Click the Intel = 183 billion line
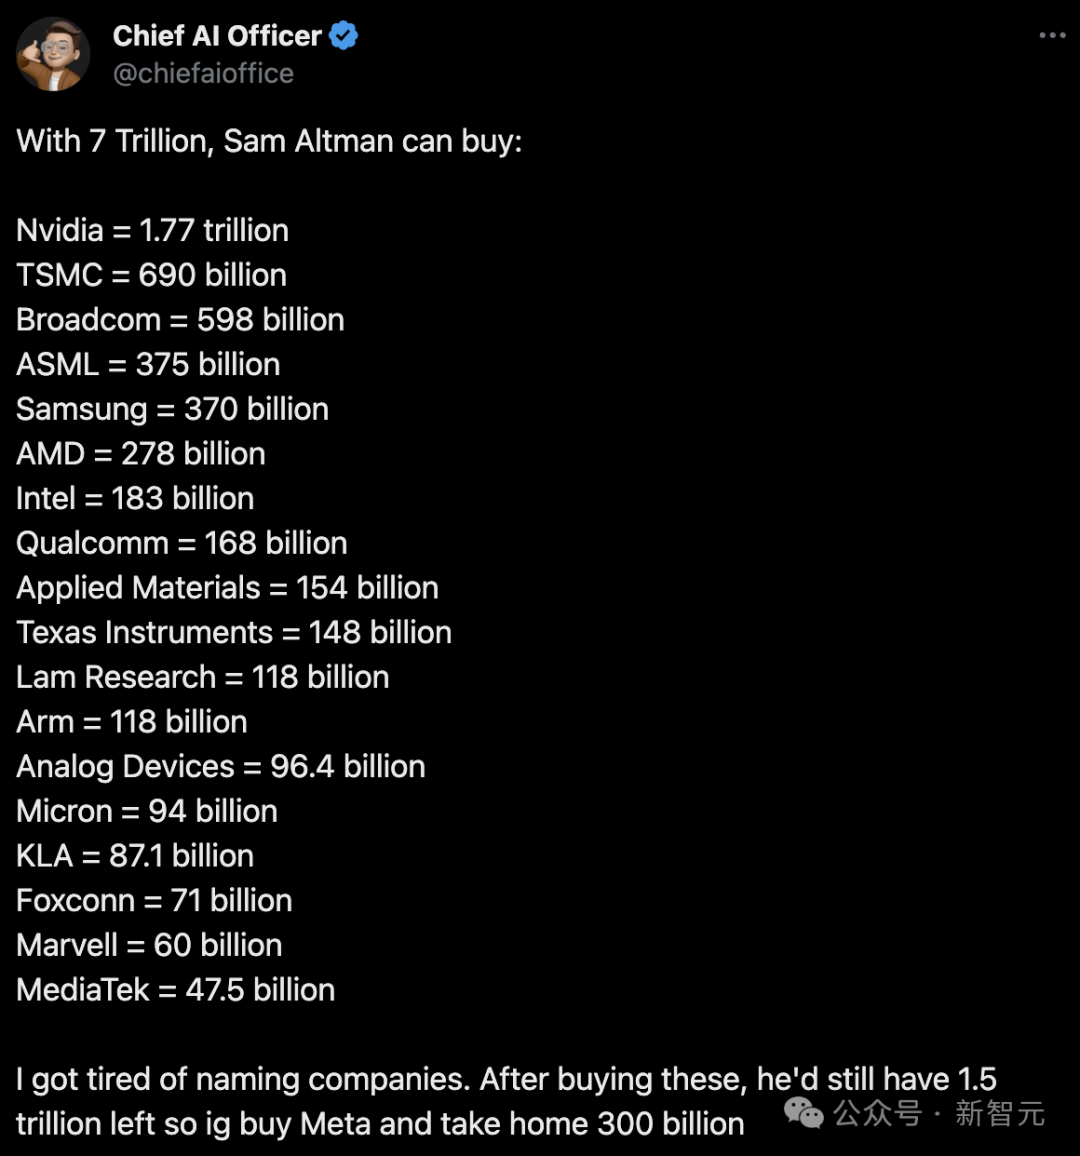Image resolution: width=1080 pixels, height=1156 pixels. pos(136,498)
